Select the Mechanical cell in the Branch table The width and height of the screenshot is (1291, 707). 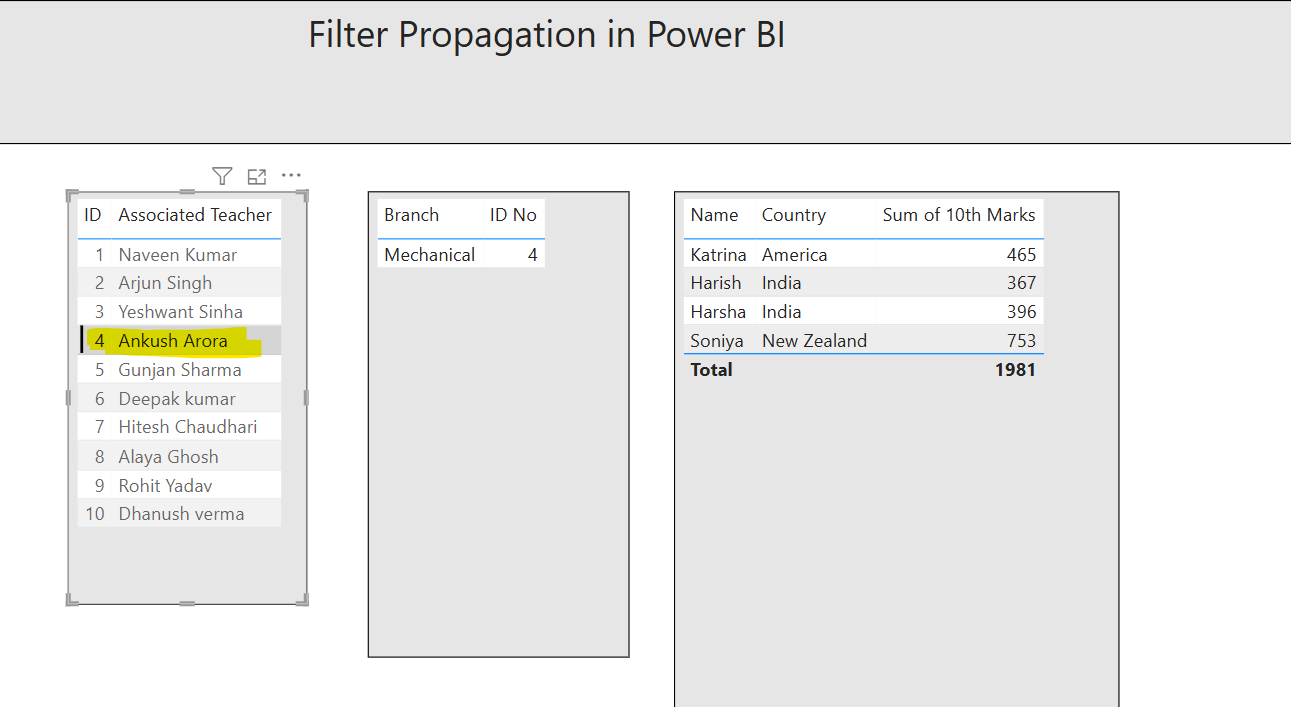[x=429, y=254]
